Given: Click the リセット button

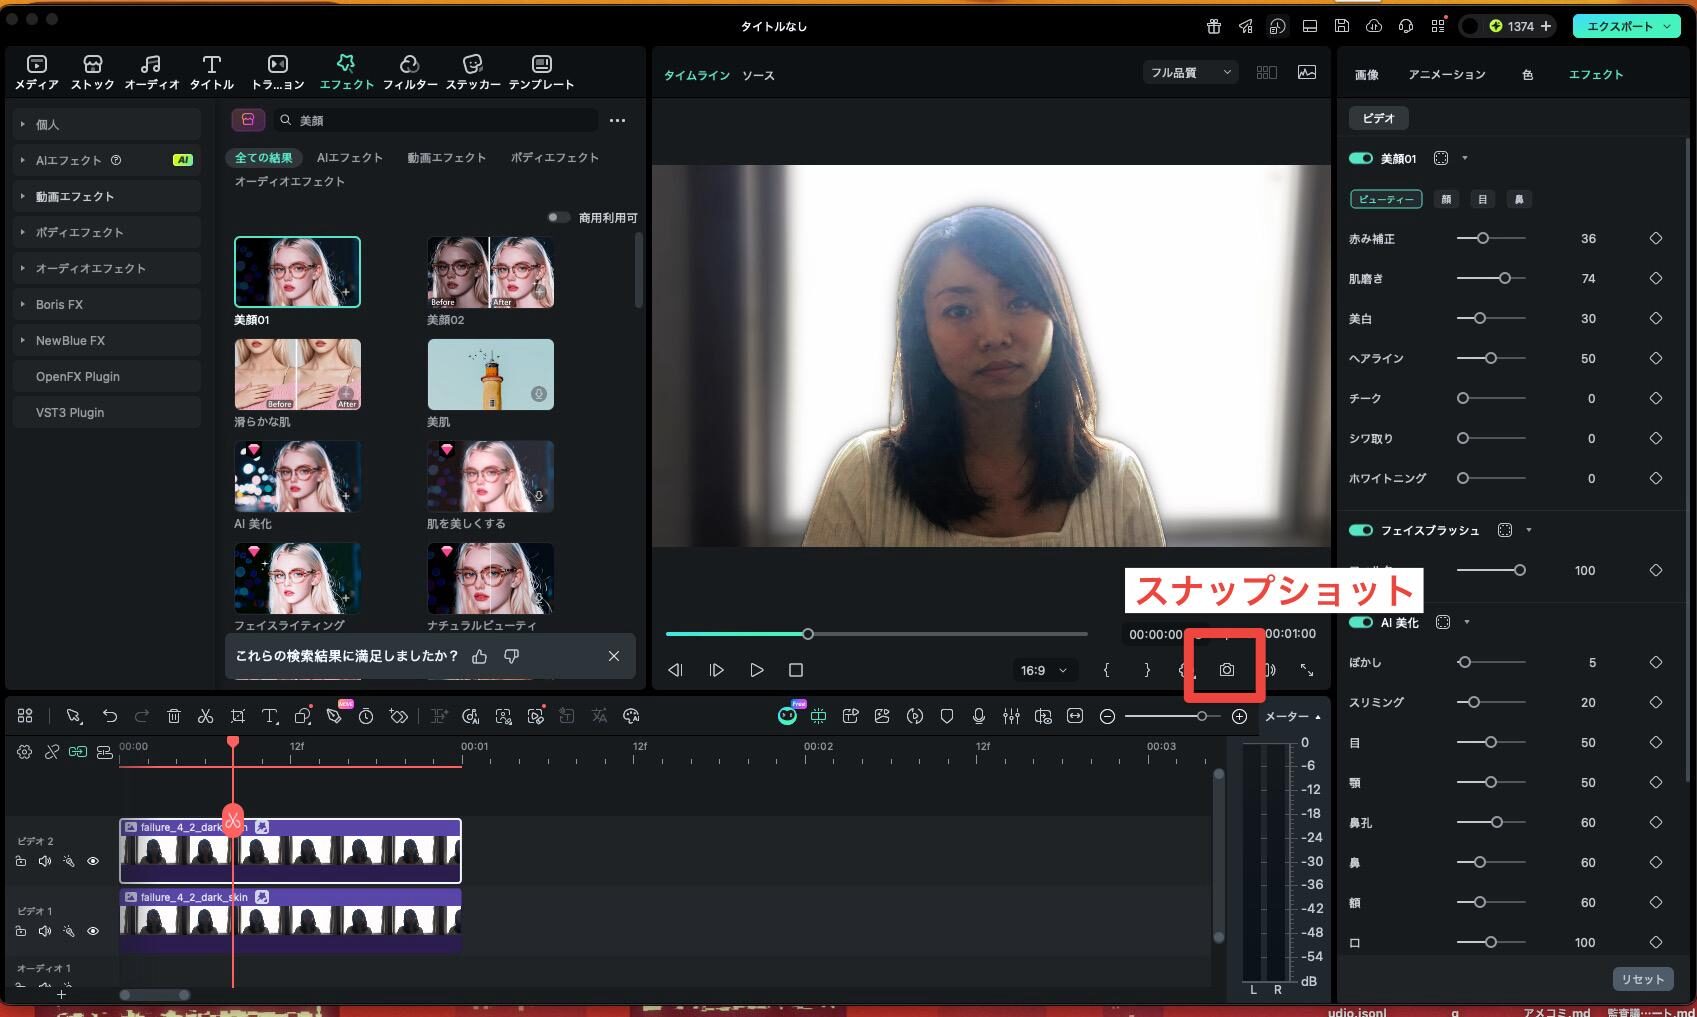Looking at the screenshot, I should tap(1643, 979).
